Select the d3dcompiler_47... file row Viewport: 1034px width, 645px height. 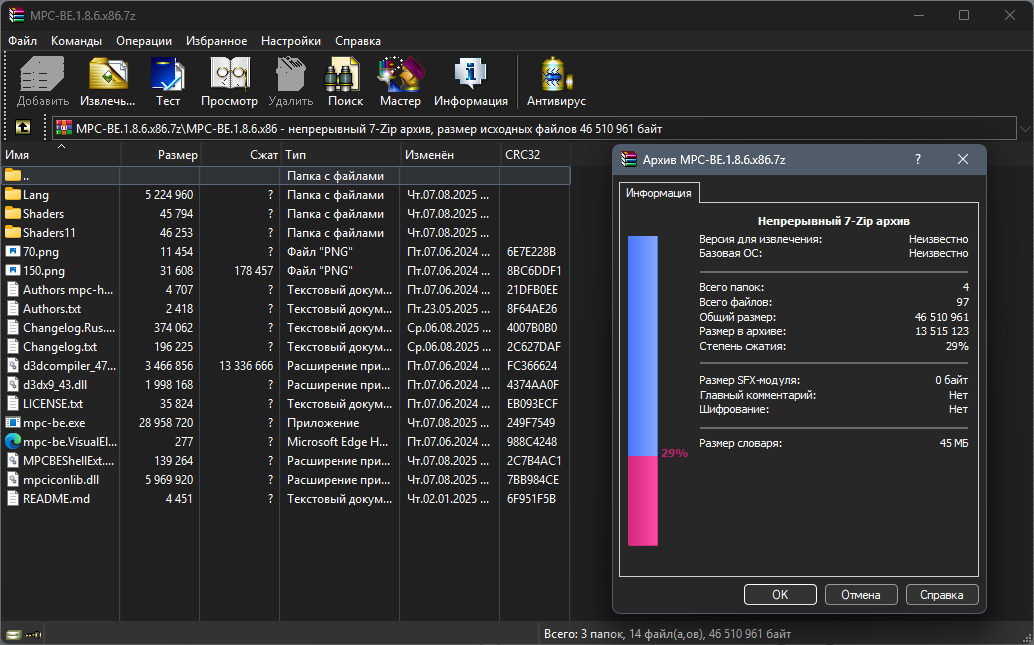pyautogui.click(x=285, y=365)
